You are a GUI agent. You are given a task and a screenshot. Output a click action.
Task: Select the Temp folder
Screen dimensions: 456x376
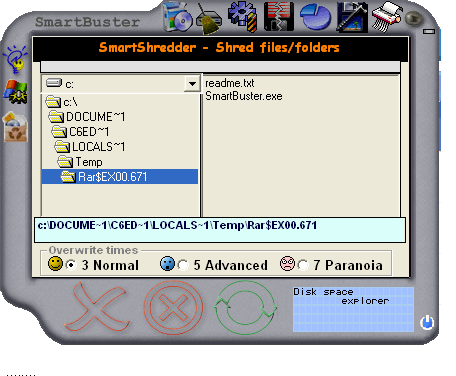tap(80, 162)
